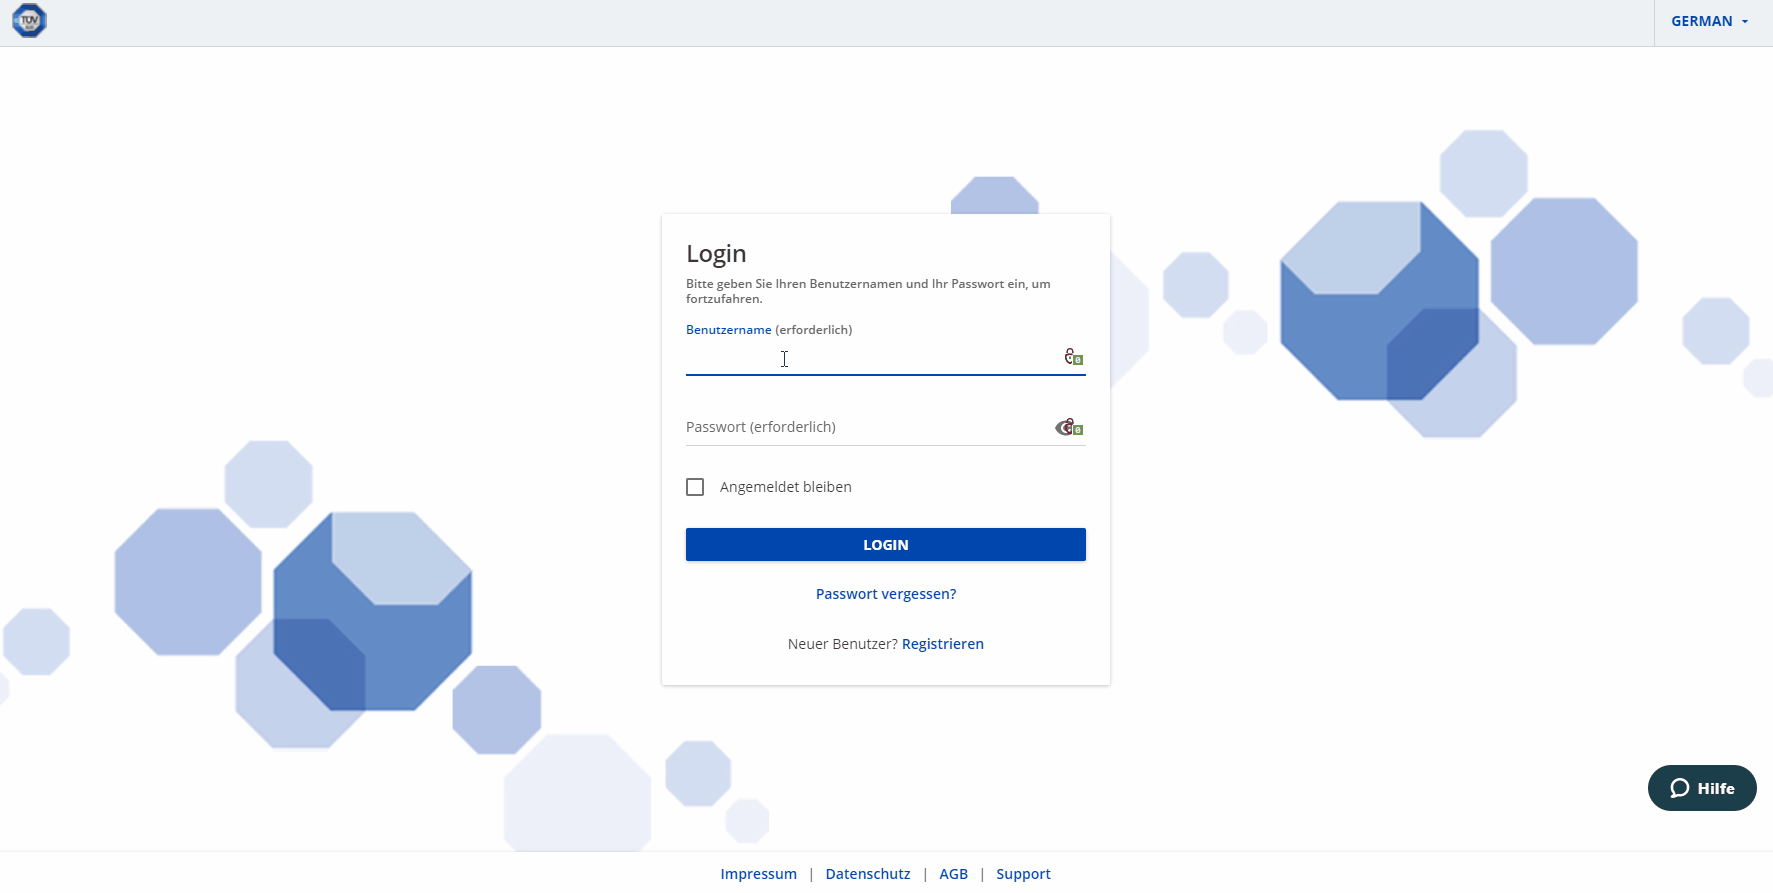Click the TÜV logo in the header
Image resolution: width=1773 pixels, height=893 pixels.
(x=29, y=21)
